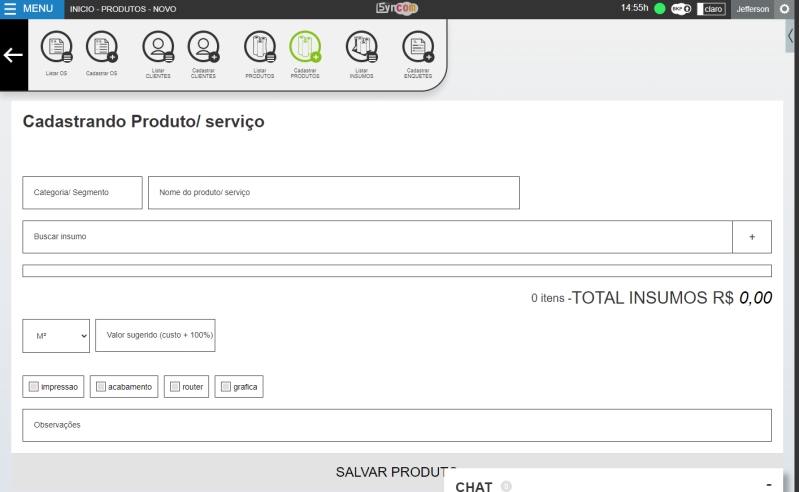Image resolution: width=799 pixels, height=492 pixels.
Task: Click the SALVAR PRODUTO button
Action: (x=395, y=471)
